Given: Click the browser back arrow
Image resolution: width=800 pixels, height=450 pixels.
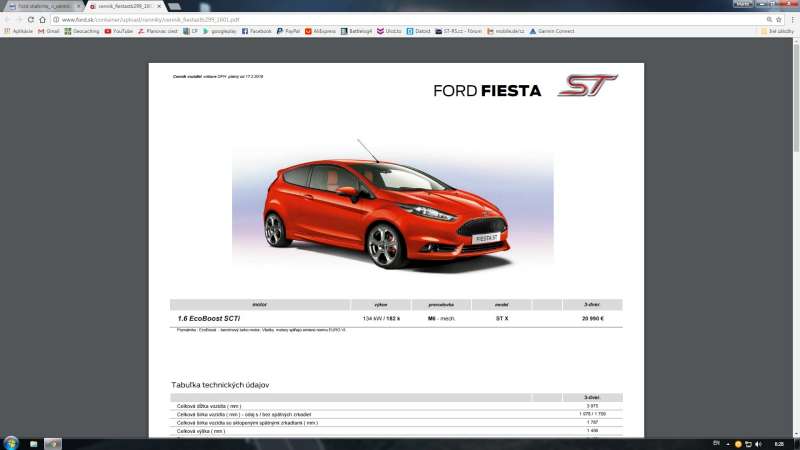Looking at the screenshot, I should pos(7,19).
